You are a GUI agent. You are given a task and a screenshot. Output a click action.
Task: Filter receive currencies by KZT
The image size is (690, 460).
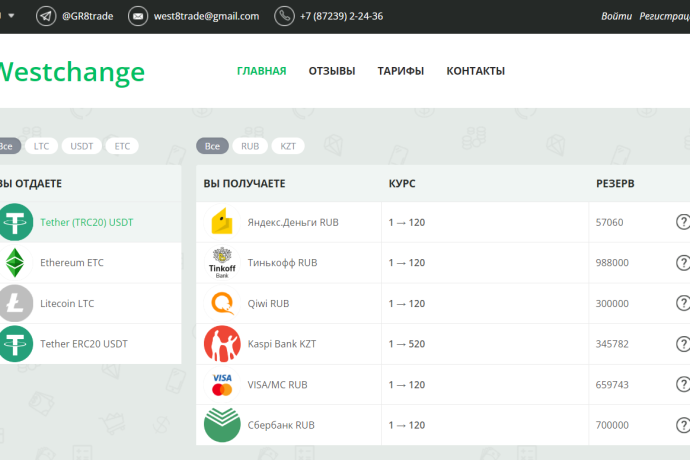(288, 146)
